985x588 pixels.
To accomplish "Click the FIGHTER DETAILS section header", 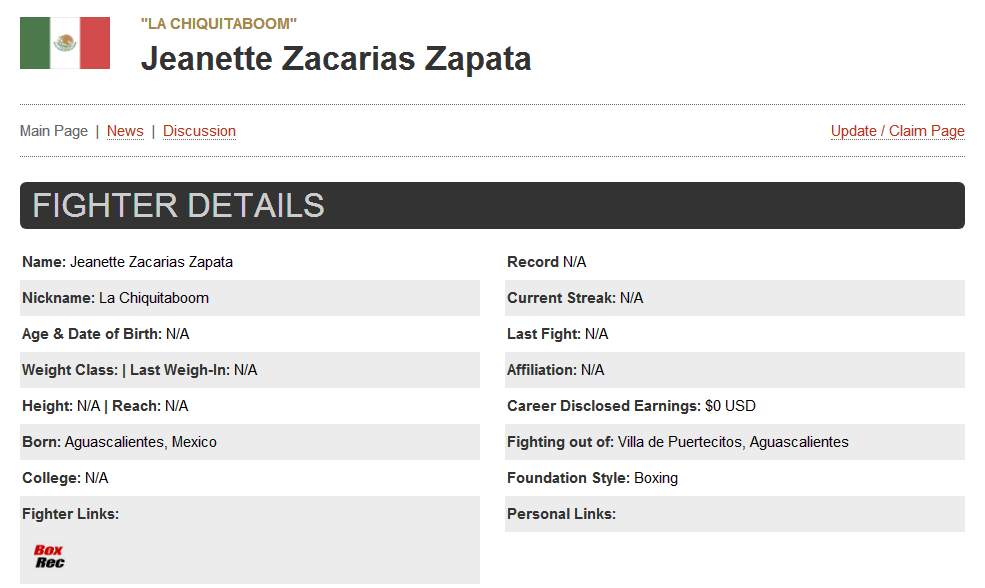I will click(492, 205).
